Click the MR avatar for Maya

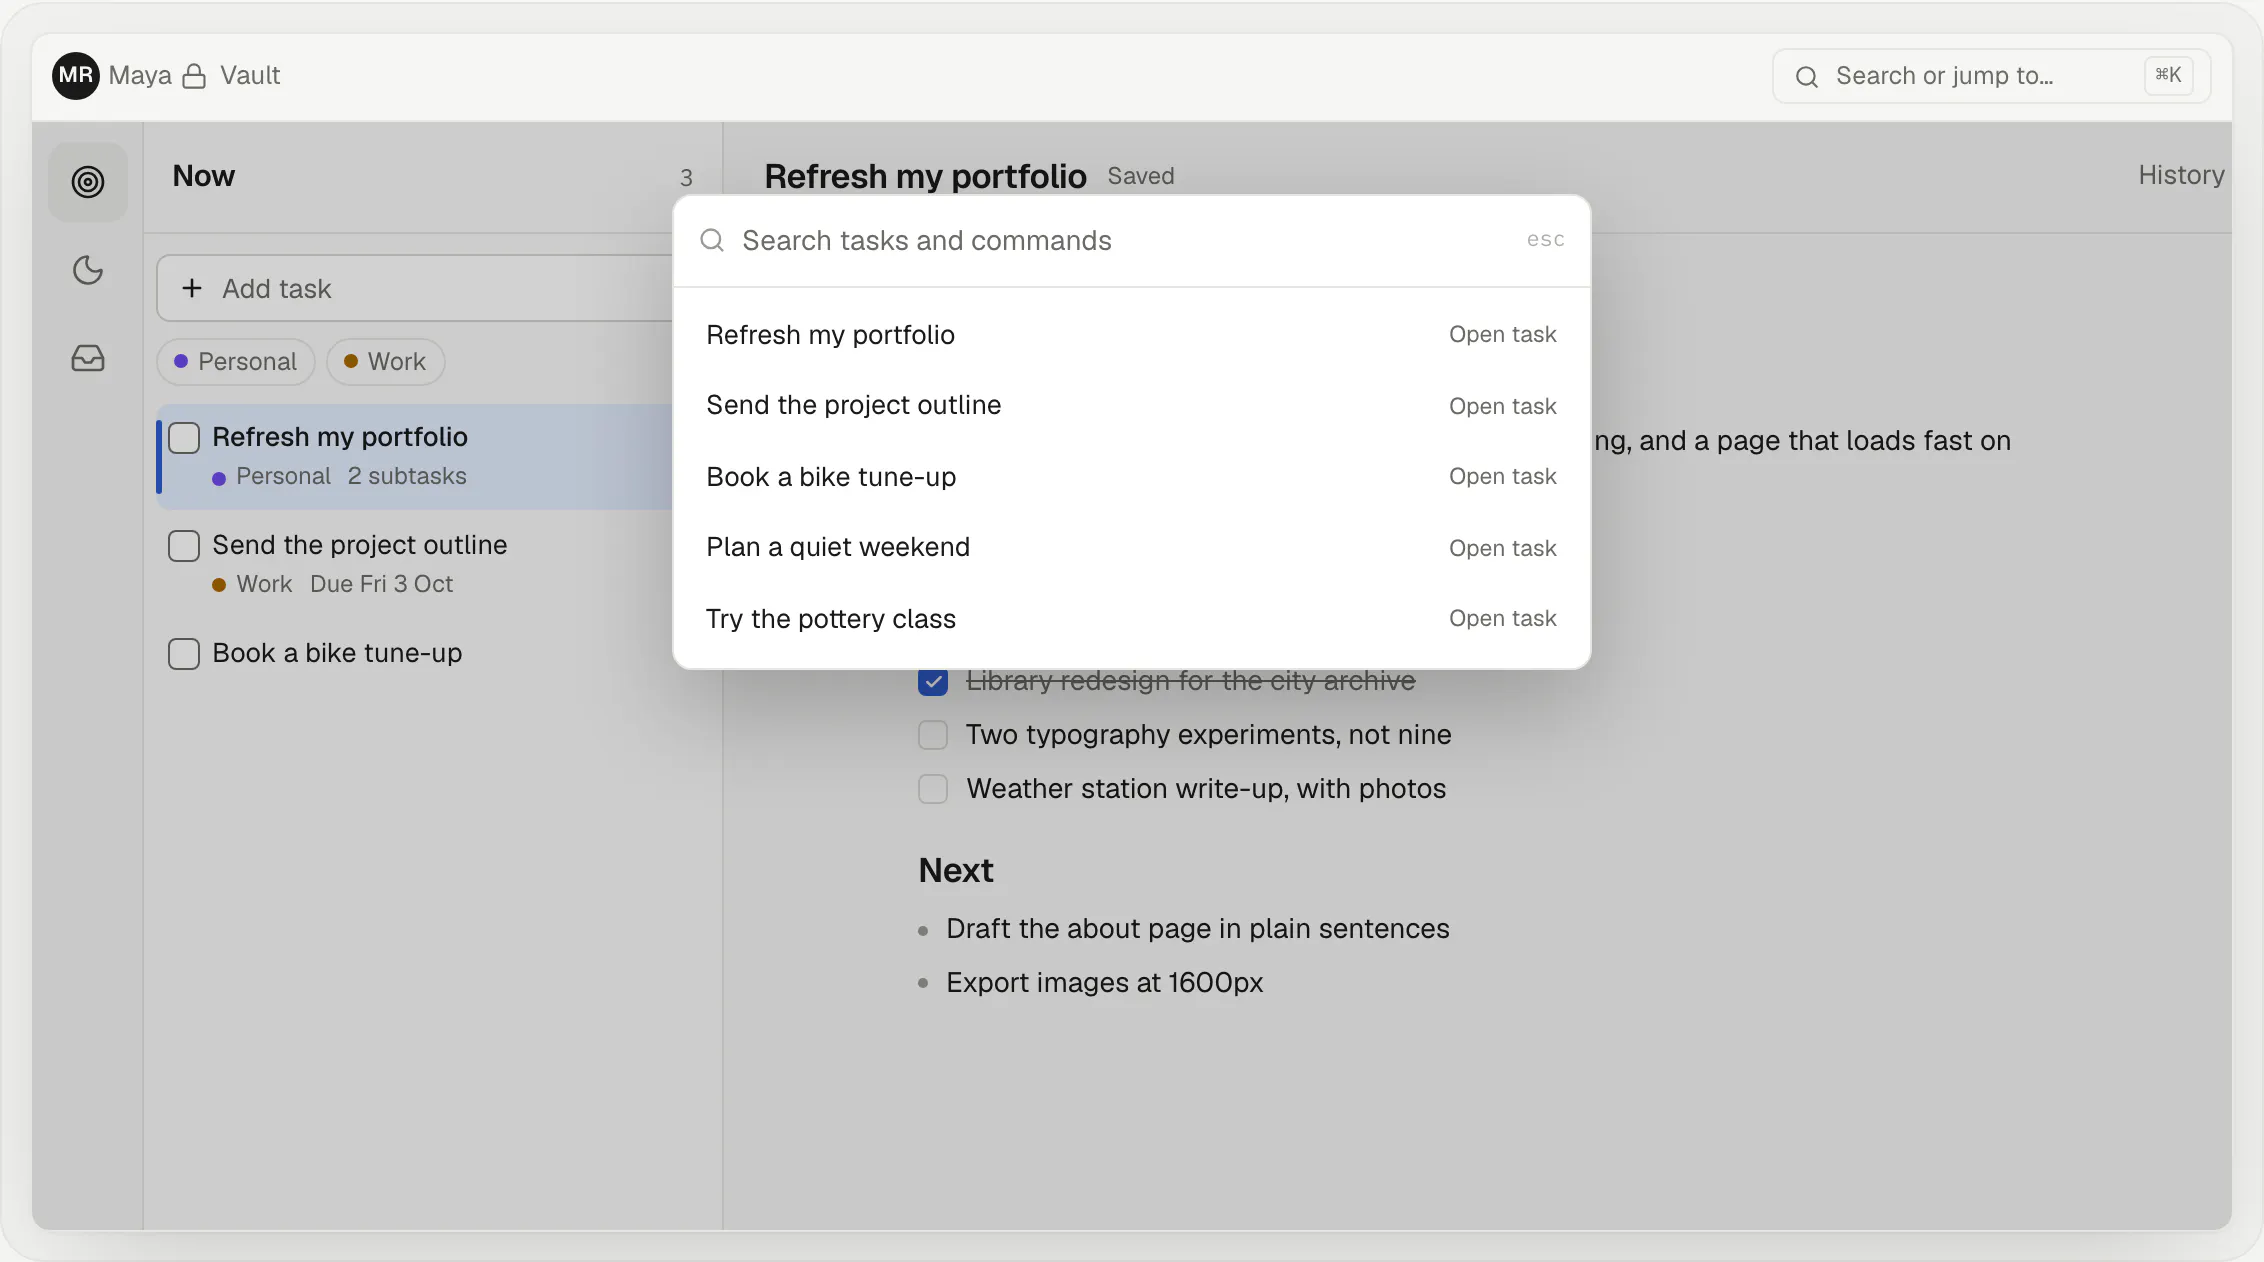click(x=76, y=76)
